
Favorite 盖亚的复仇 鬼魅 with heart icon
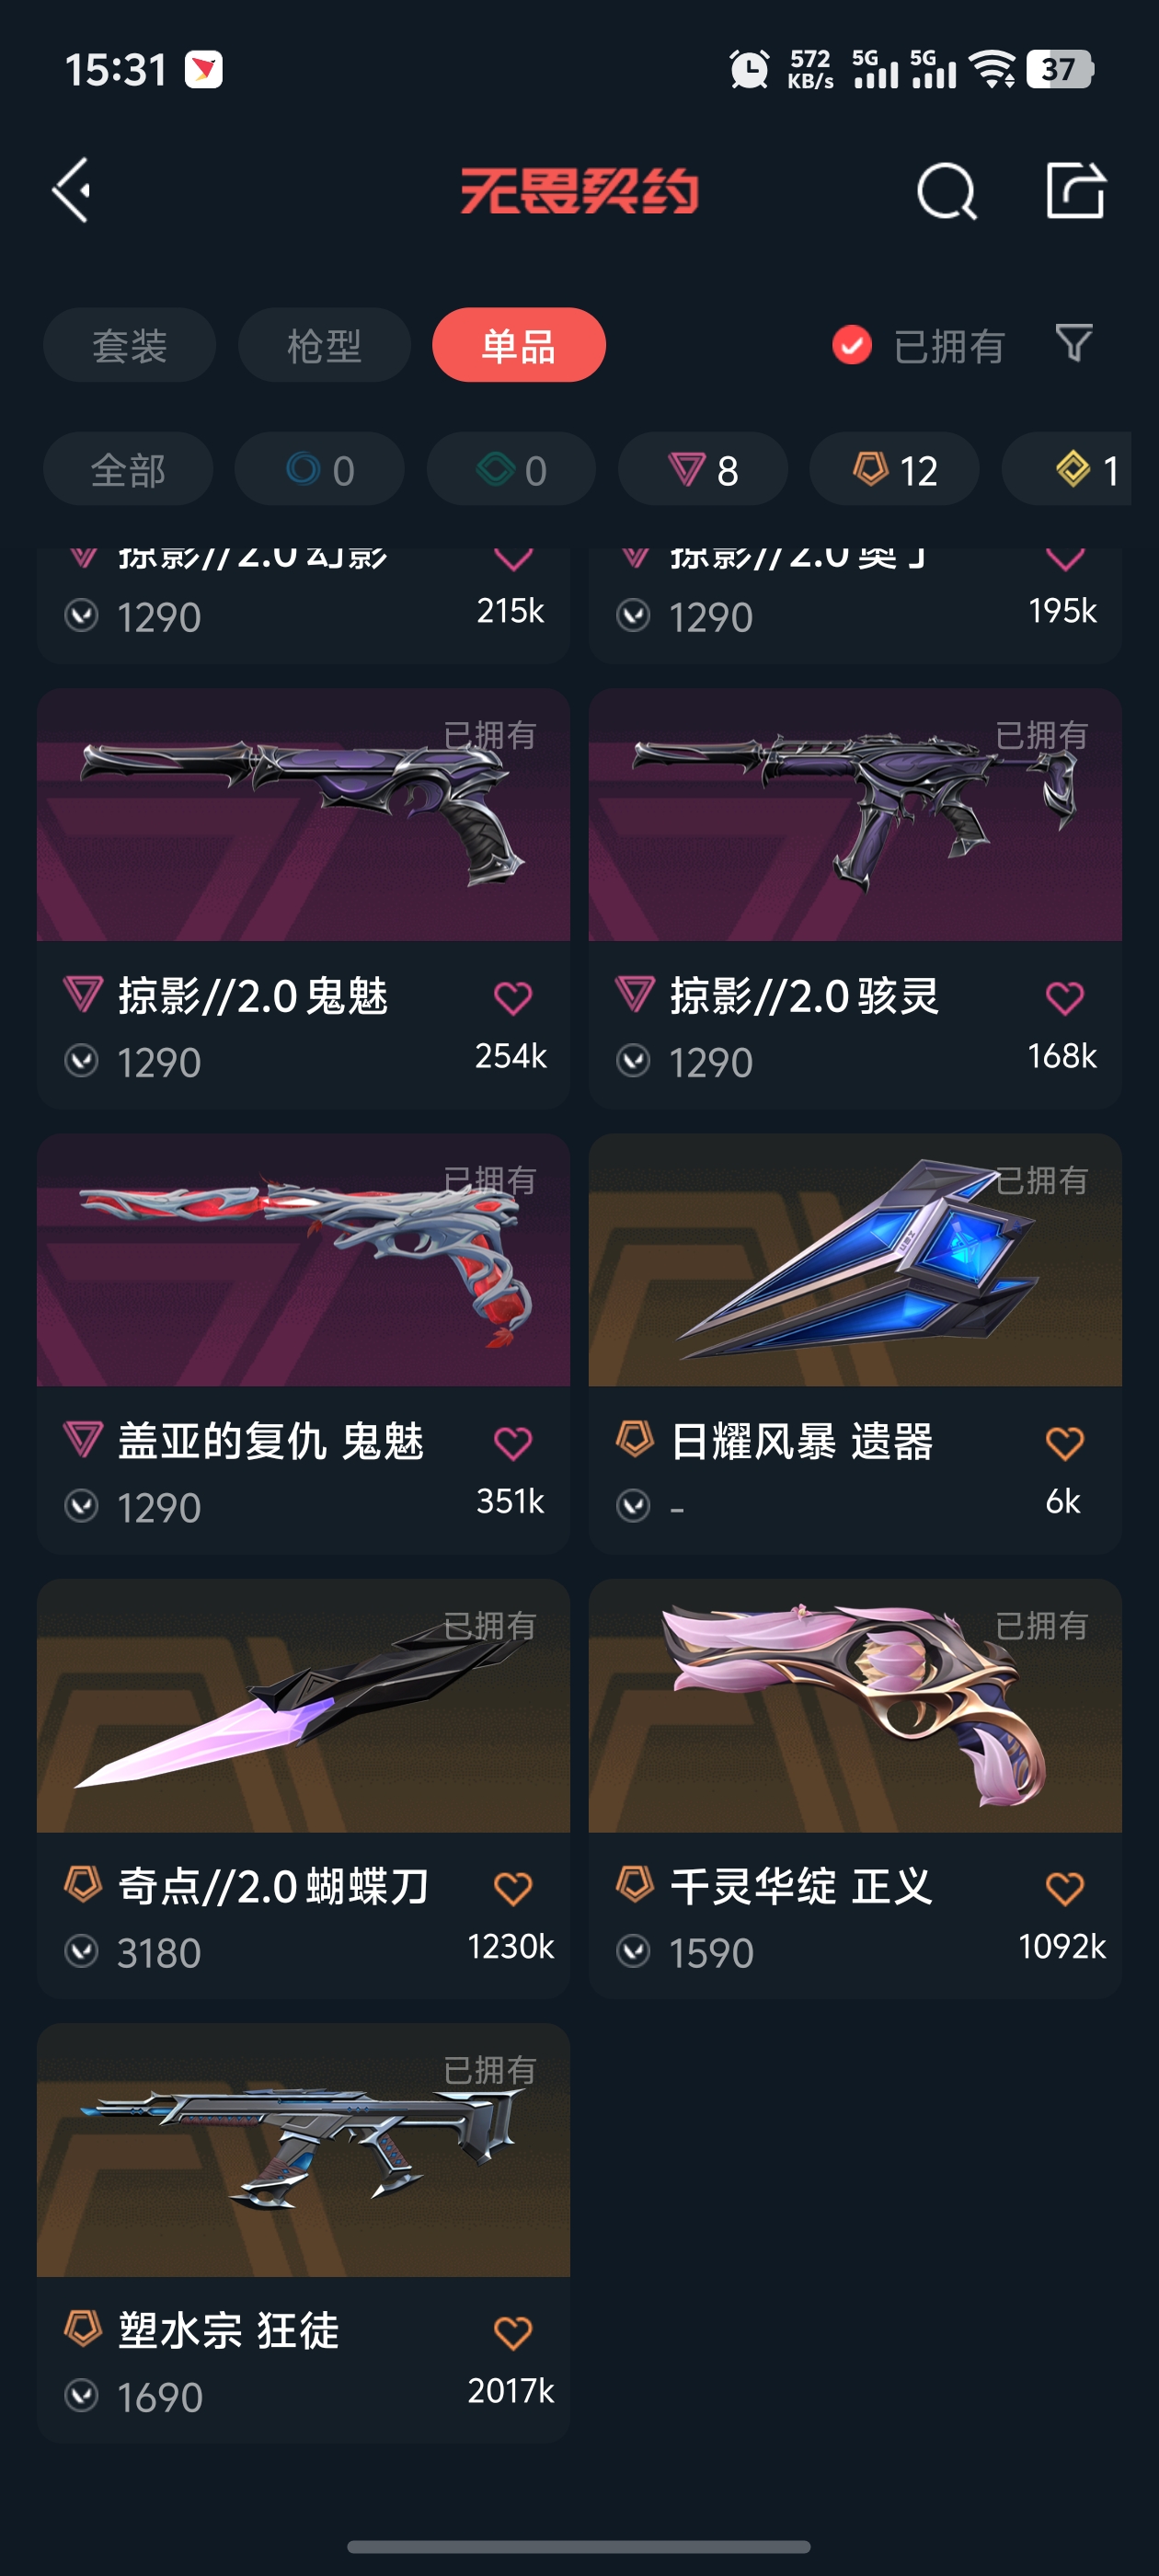click(x=513, y=1443)
